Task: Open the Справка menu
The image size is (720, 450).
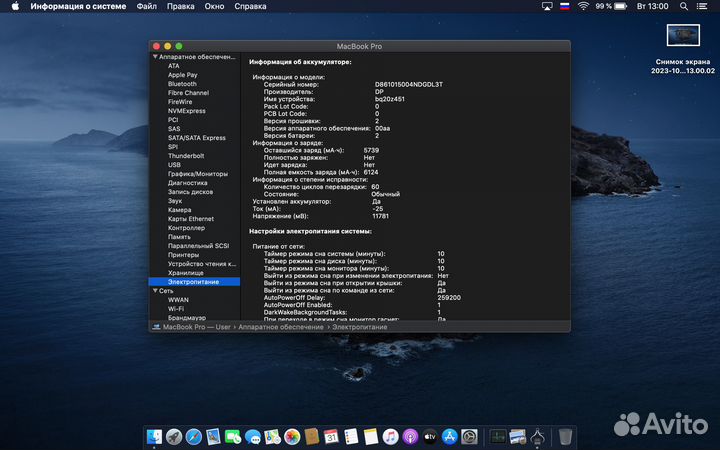Action: [x=250, y=6]
